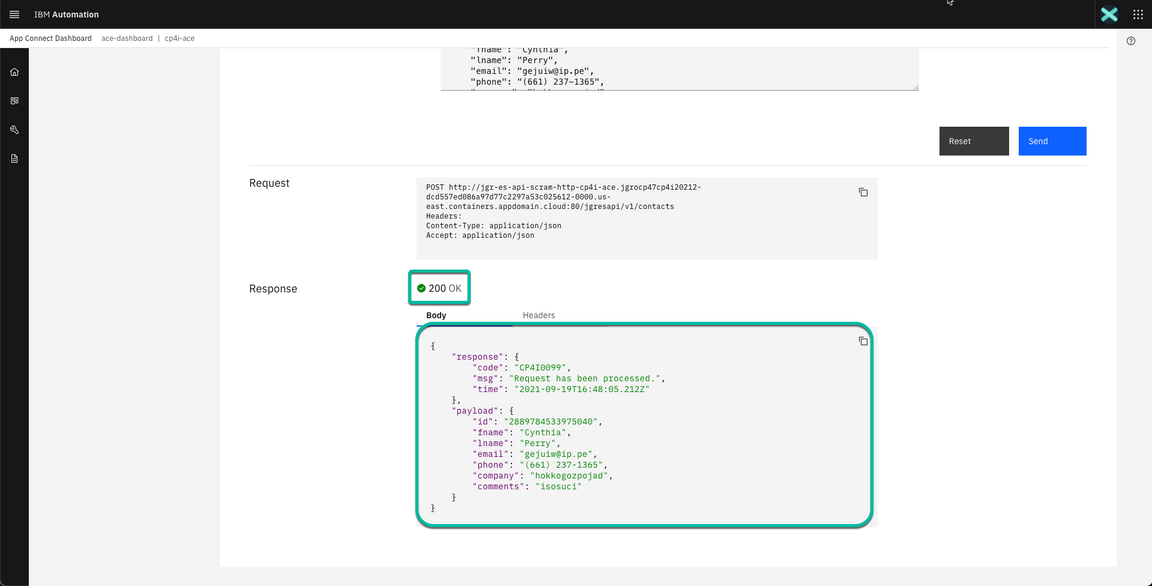Screen dimensions: 1152x586
Task: Open the dashboards icon in the left sidebar
Action: point(14,100)
